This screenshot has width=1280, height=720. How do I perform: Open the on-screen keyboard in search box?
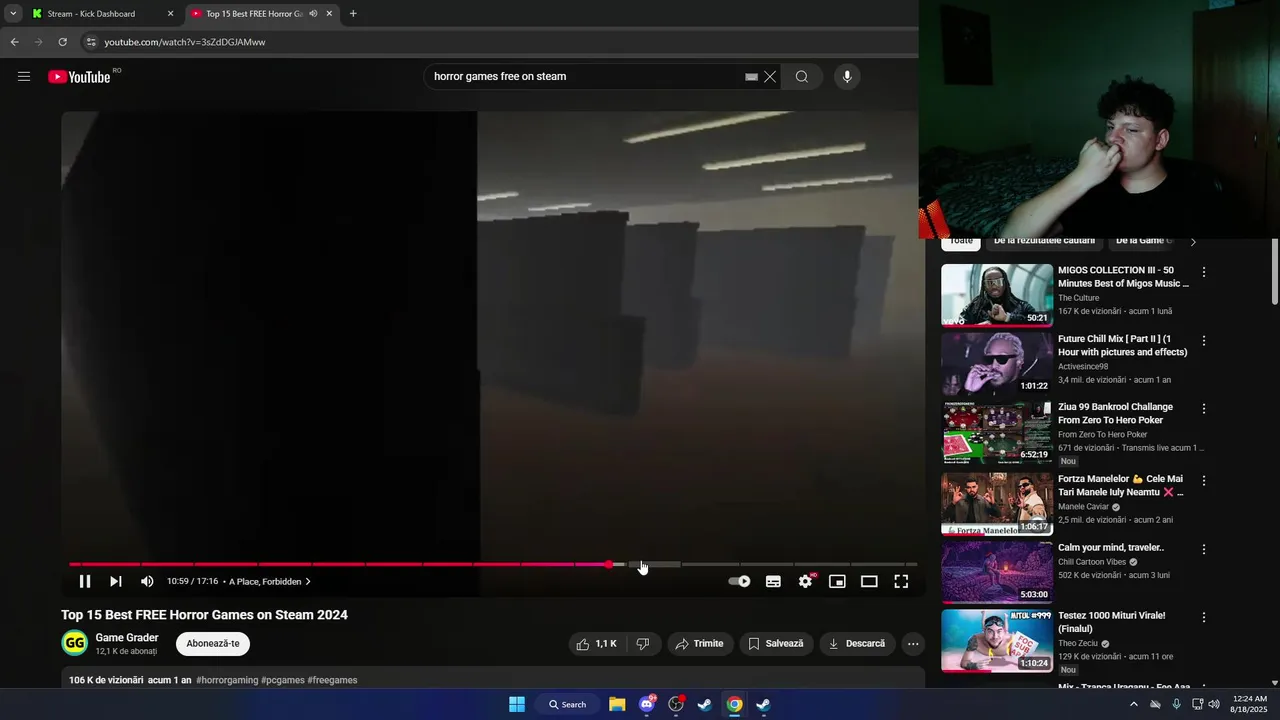(751, 77)
